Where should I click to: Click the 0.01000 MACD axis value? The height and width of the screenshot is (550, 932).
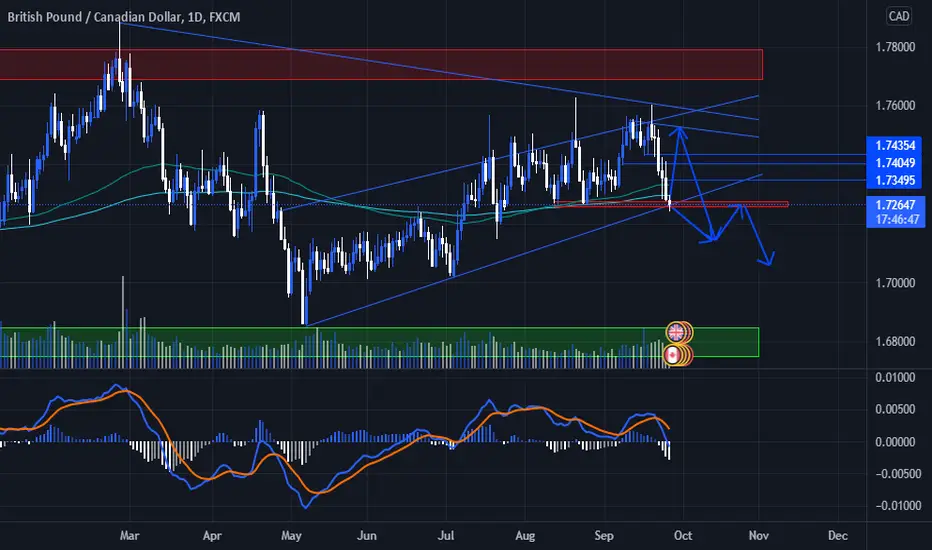coord(895,378)
